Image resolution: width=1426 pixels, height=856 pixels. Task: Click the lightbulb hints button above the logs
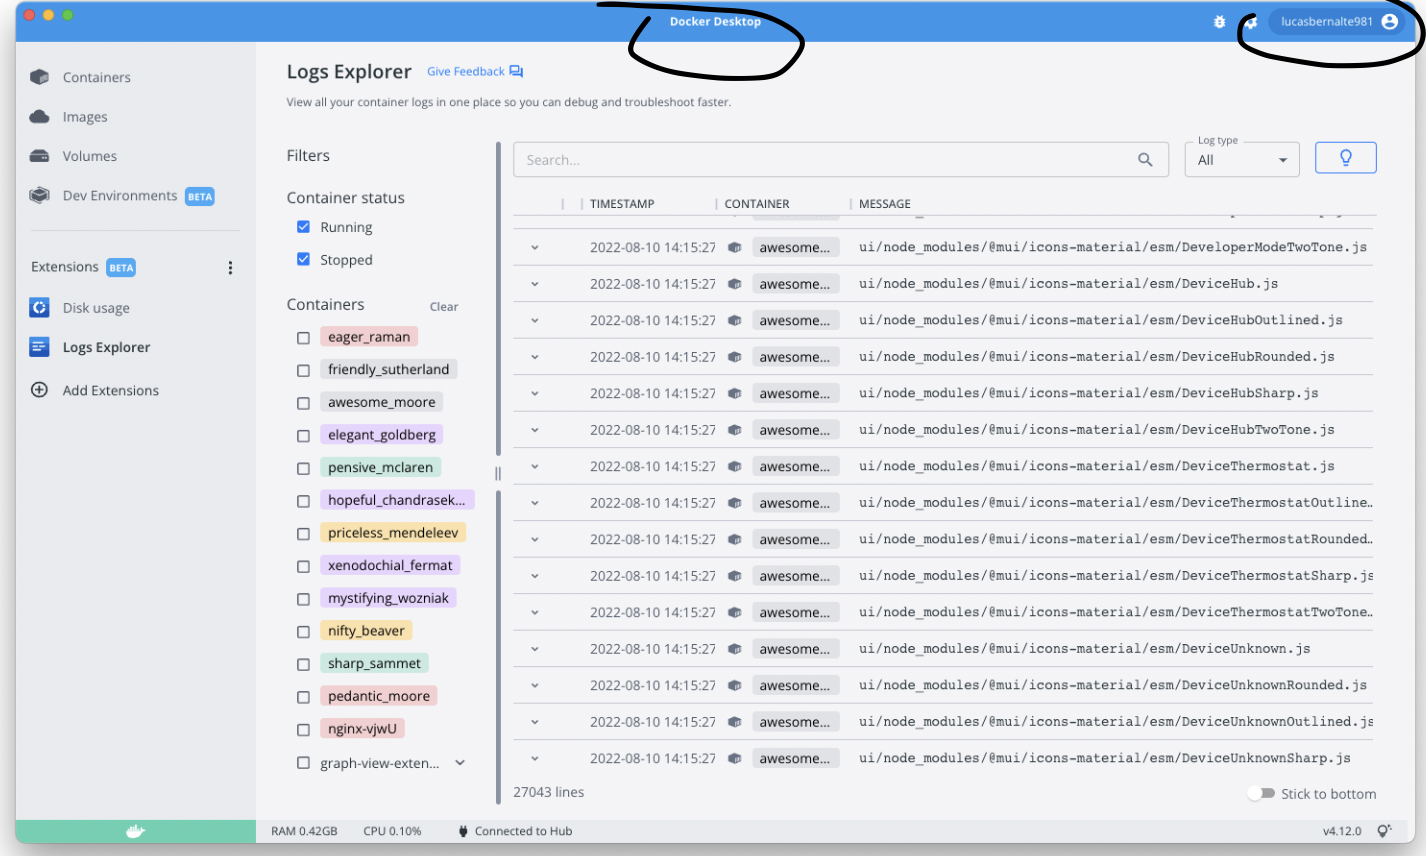point(1345,158)
